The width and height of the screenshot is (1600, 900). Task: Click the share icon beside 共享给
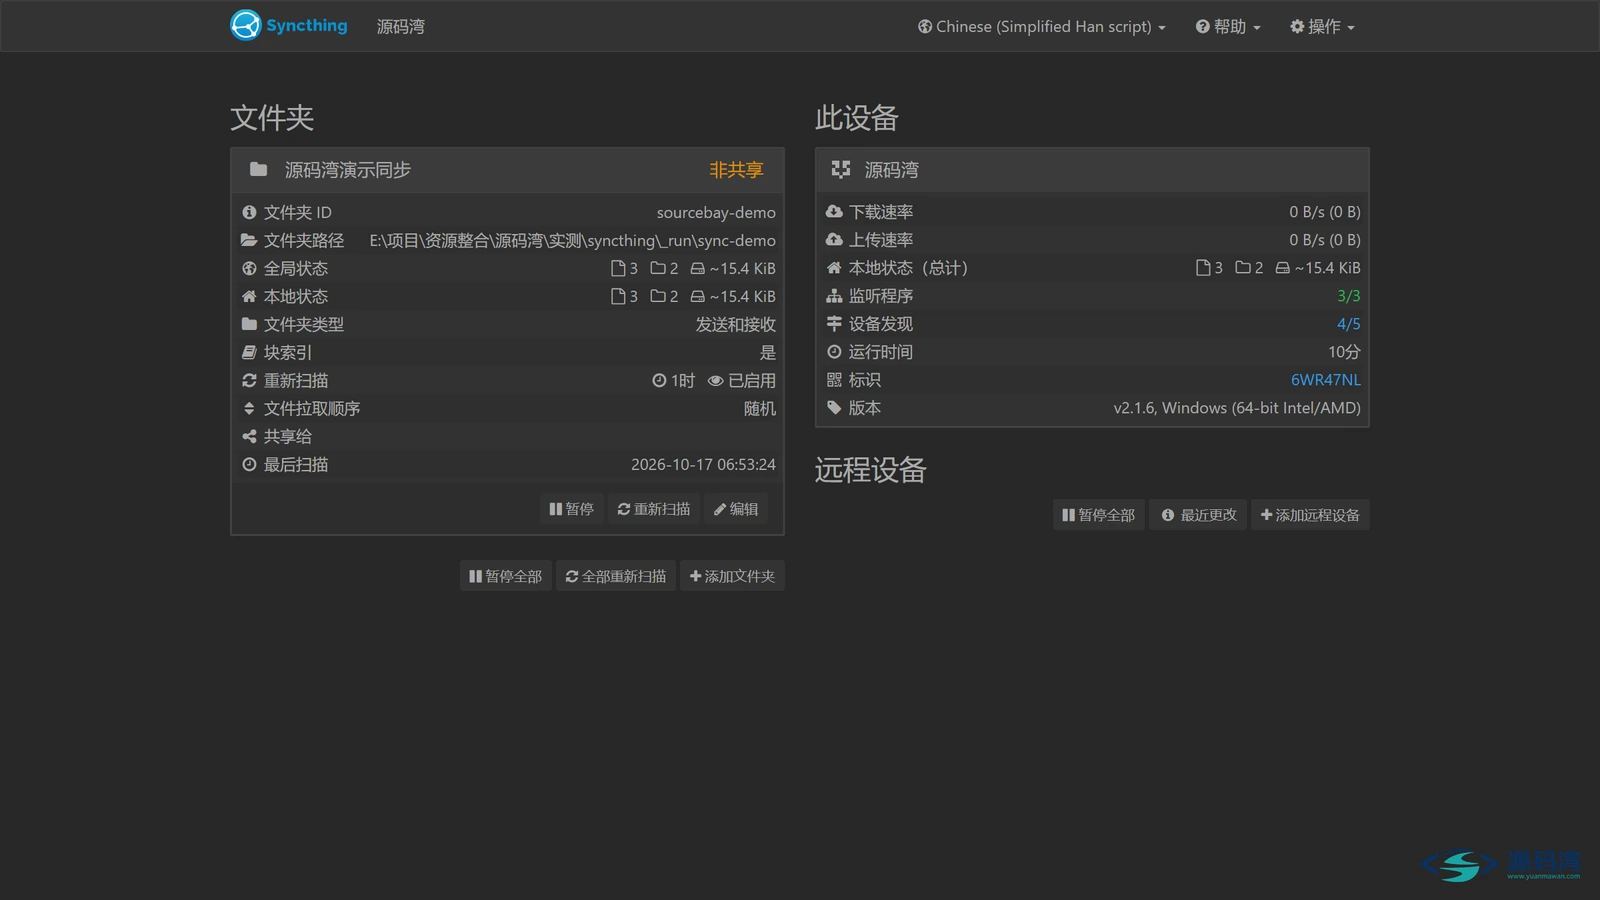click(249, 436)
